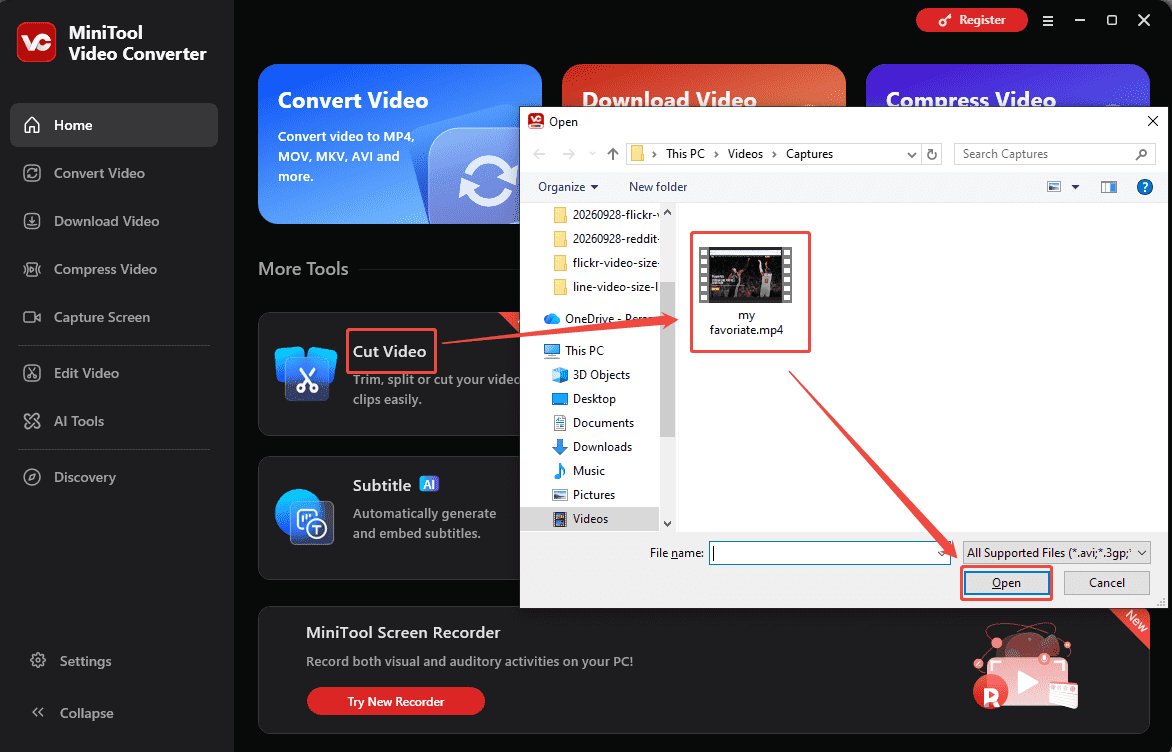
Task: Click tree scrollbar up arrow
Action: click(x=667, y=212)
